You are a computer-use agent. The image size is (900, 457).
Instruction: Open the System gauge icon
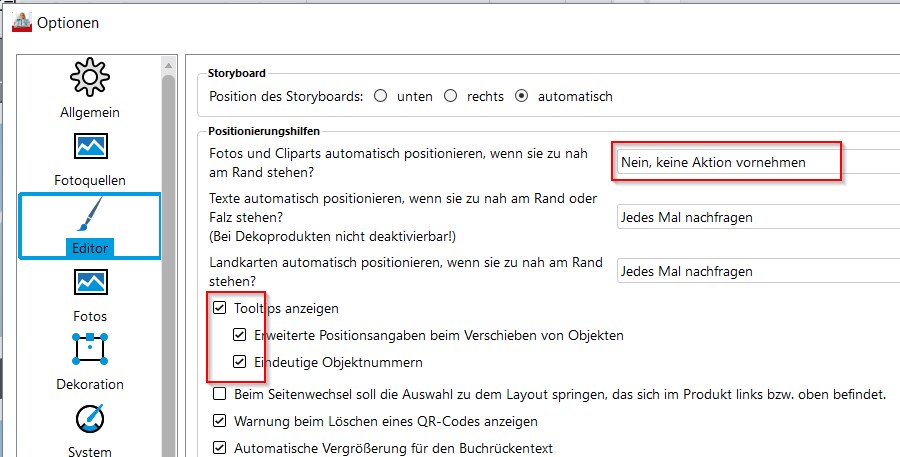90,418
